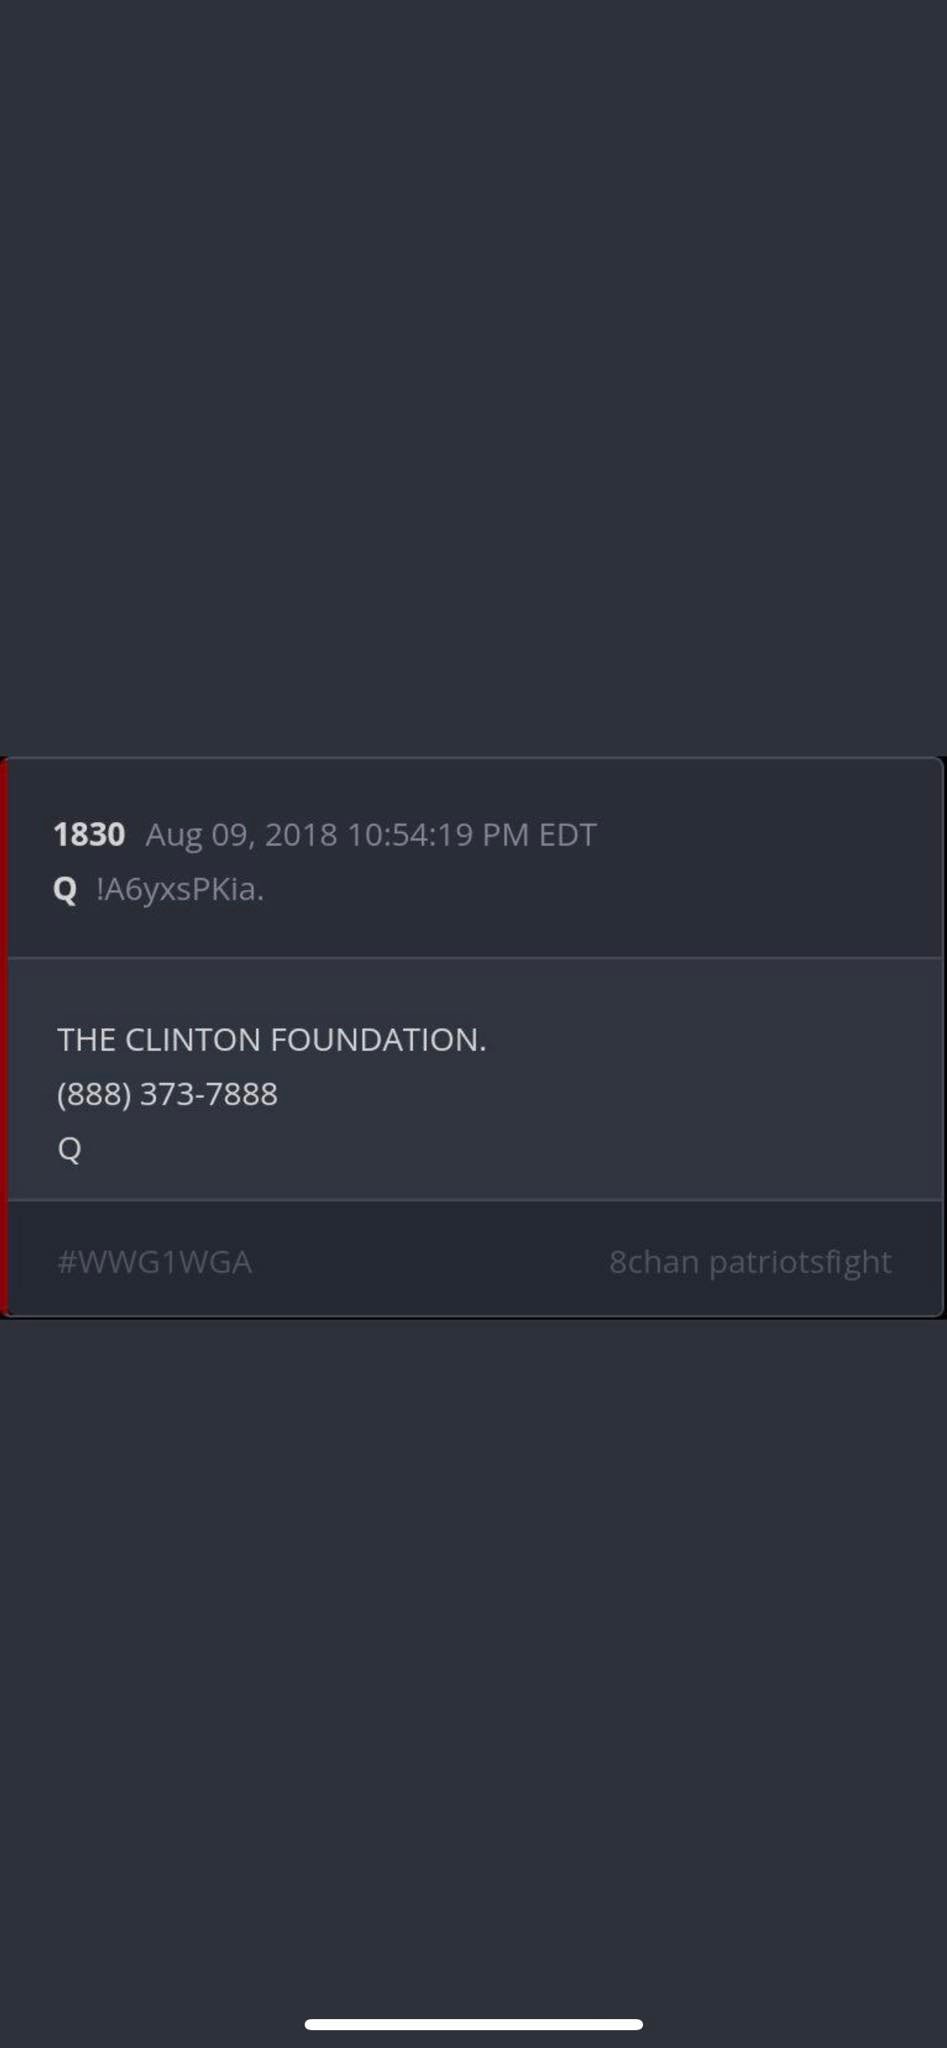This screenshot has width=947, height=2048.
Task: Tap the word patriotsfight in footer
Action: click(x=800, y=1262)
